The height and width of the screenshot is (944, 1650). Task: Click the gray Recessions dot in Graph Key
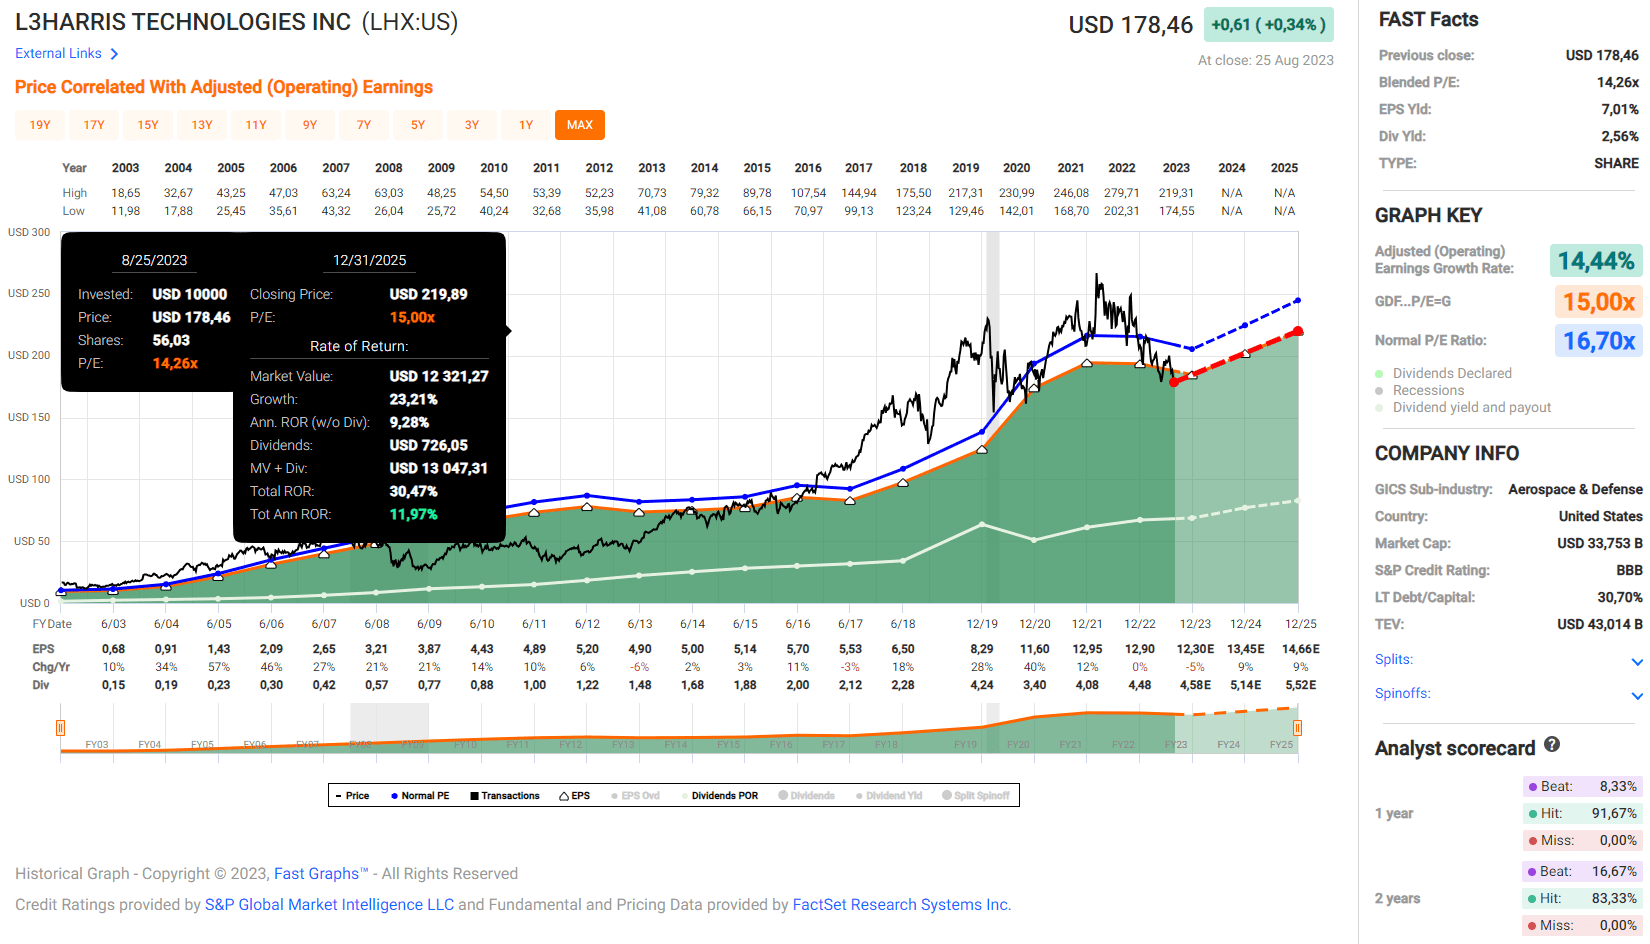coord(1380,391)
